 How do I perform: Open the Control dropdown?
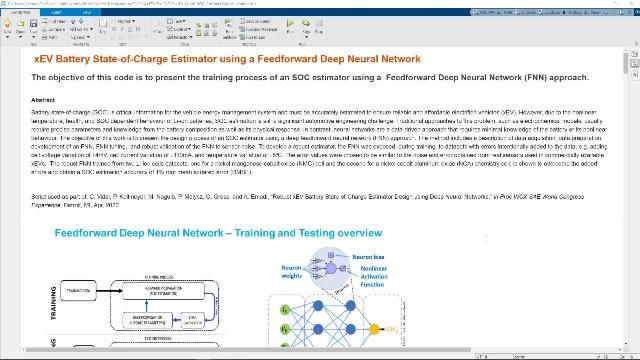pos(179,29)
